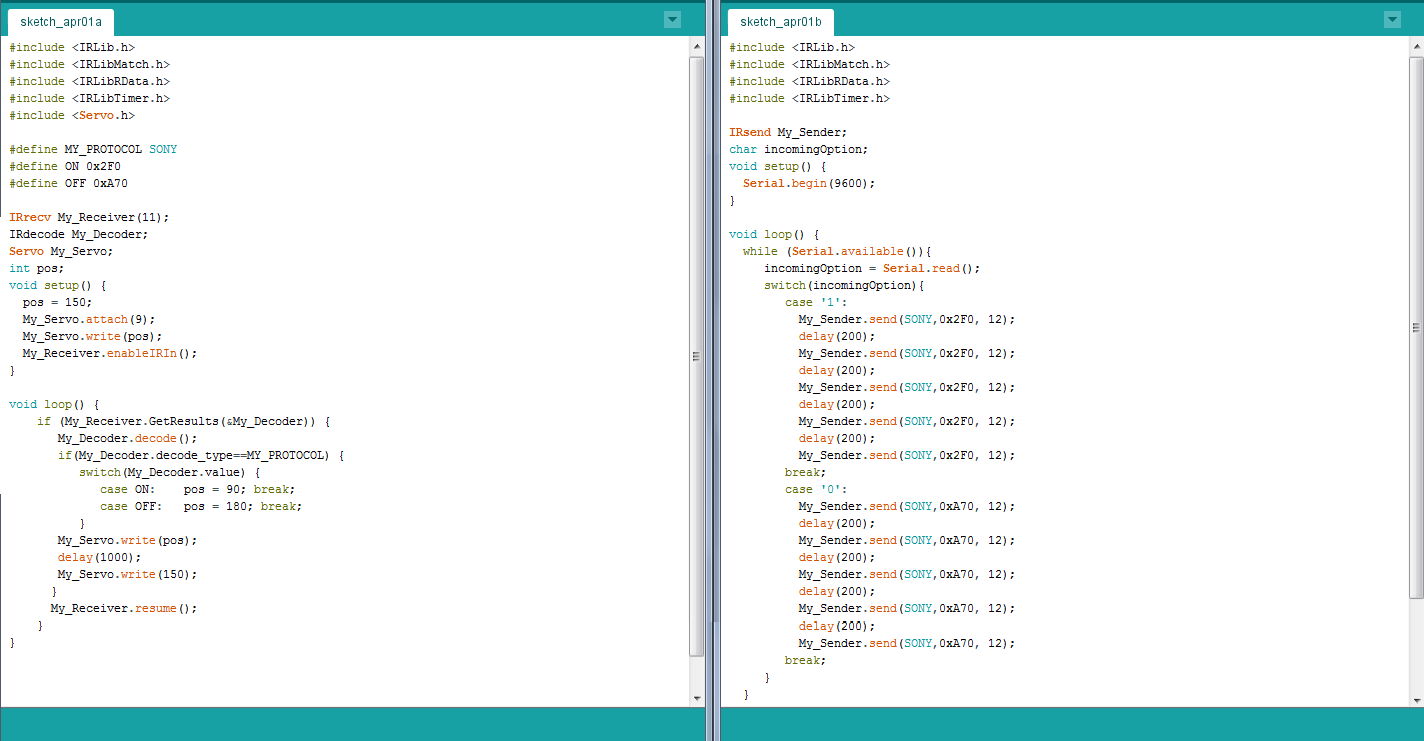Image resolution: width=1424 pixels, height=741 pixels.
Task: Click the 'My_Receiver.resume();' call in left sketch
Action: (x=125, y=608)
